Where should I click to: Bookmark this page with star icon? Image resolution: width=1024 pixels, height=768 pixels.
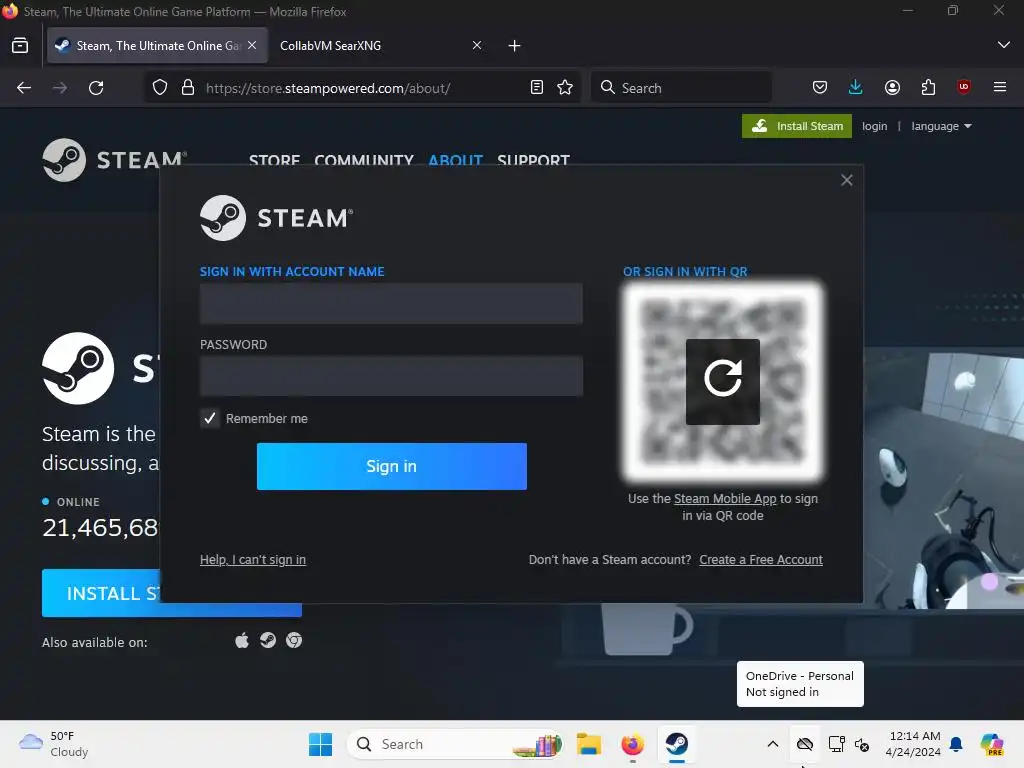click(566, 88)
